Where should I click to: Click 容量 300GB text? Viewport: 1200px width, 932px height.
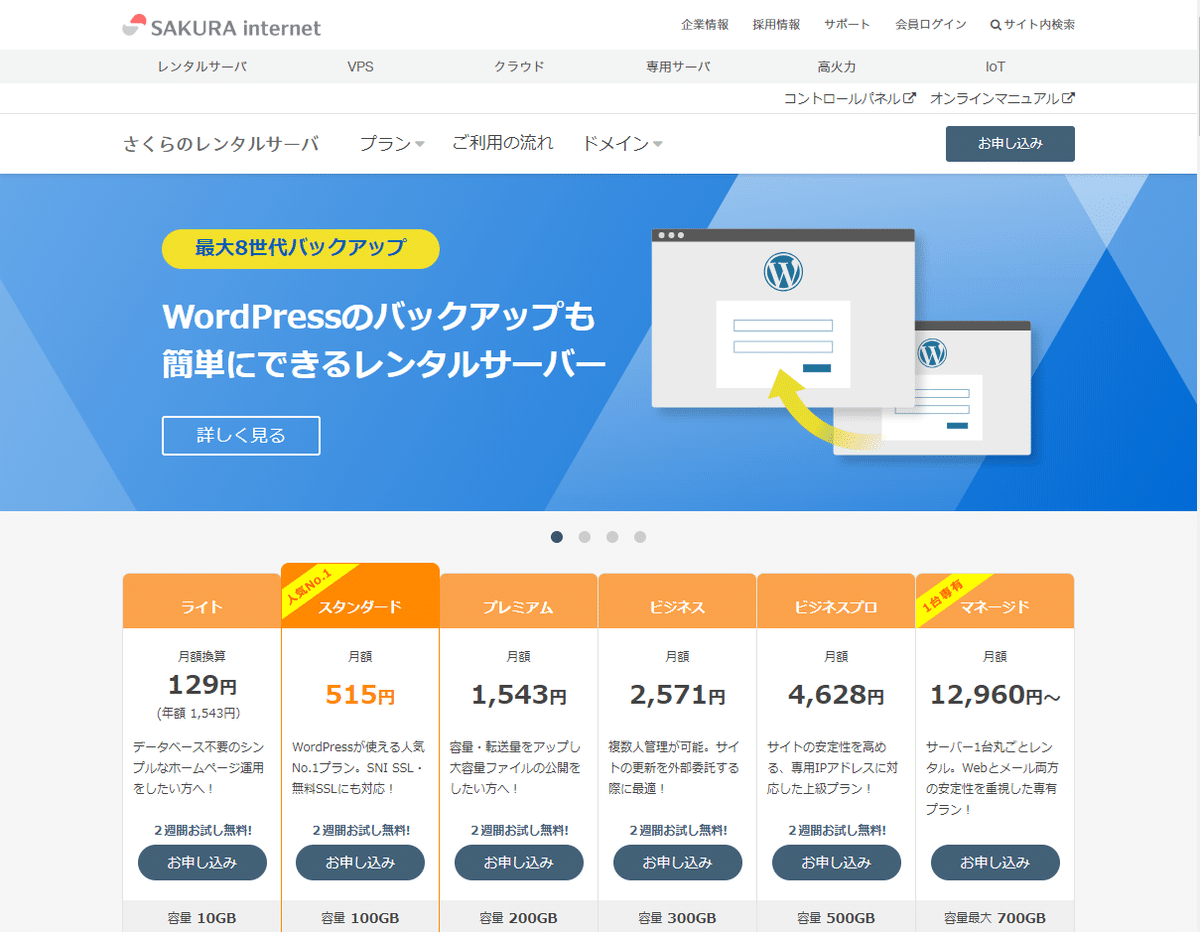click(x=677, y=918)
